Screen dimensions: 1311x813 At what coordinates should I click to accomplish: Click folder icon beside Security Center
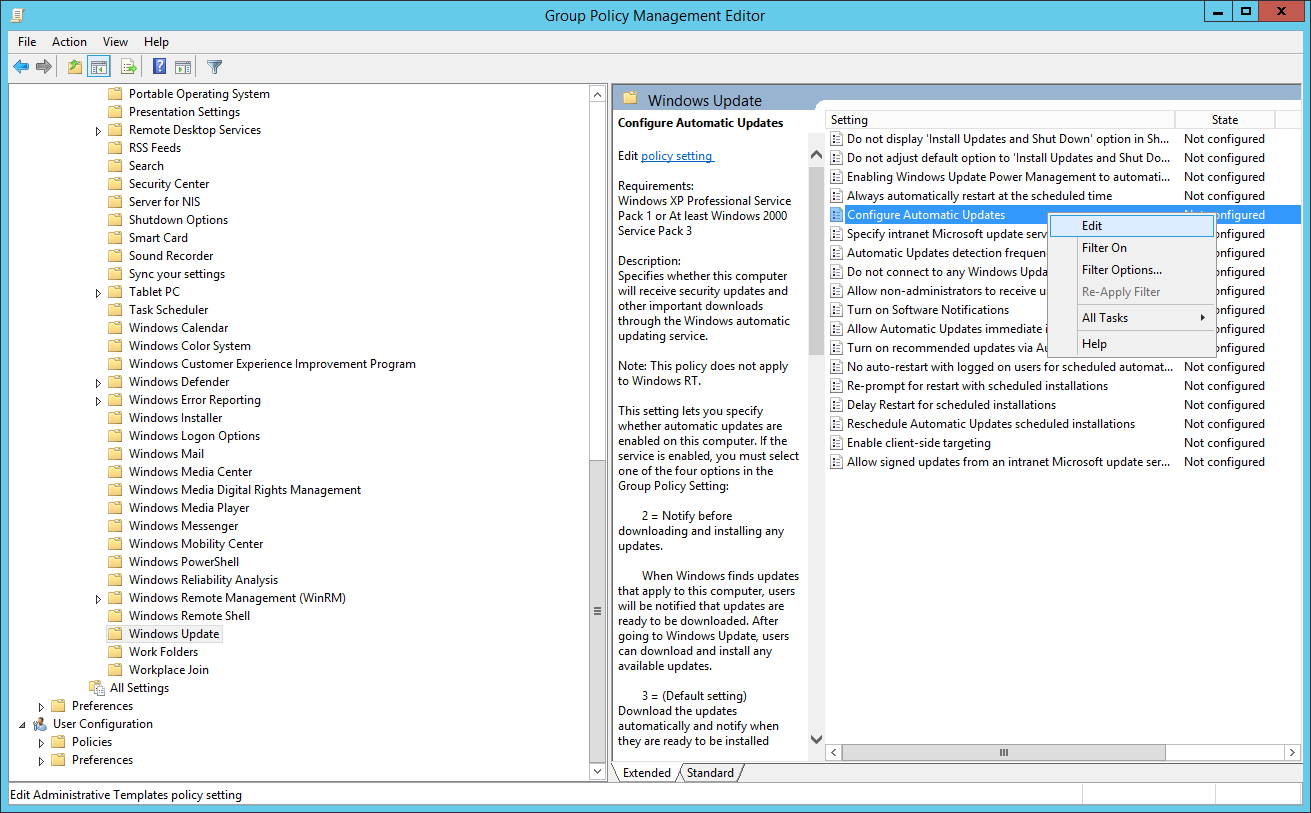click(115, 184)
